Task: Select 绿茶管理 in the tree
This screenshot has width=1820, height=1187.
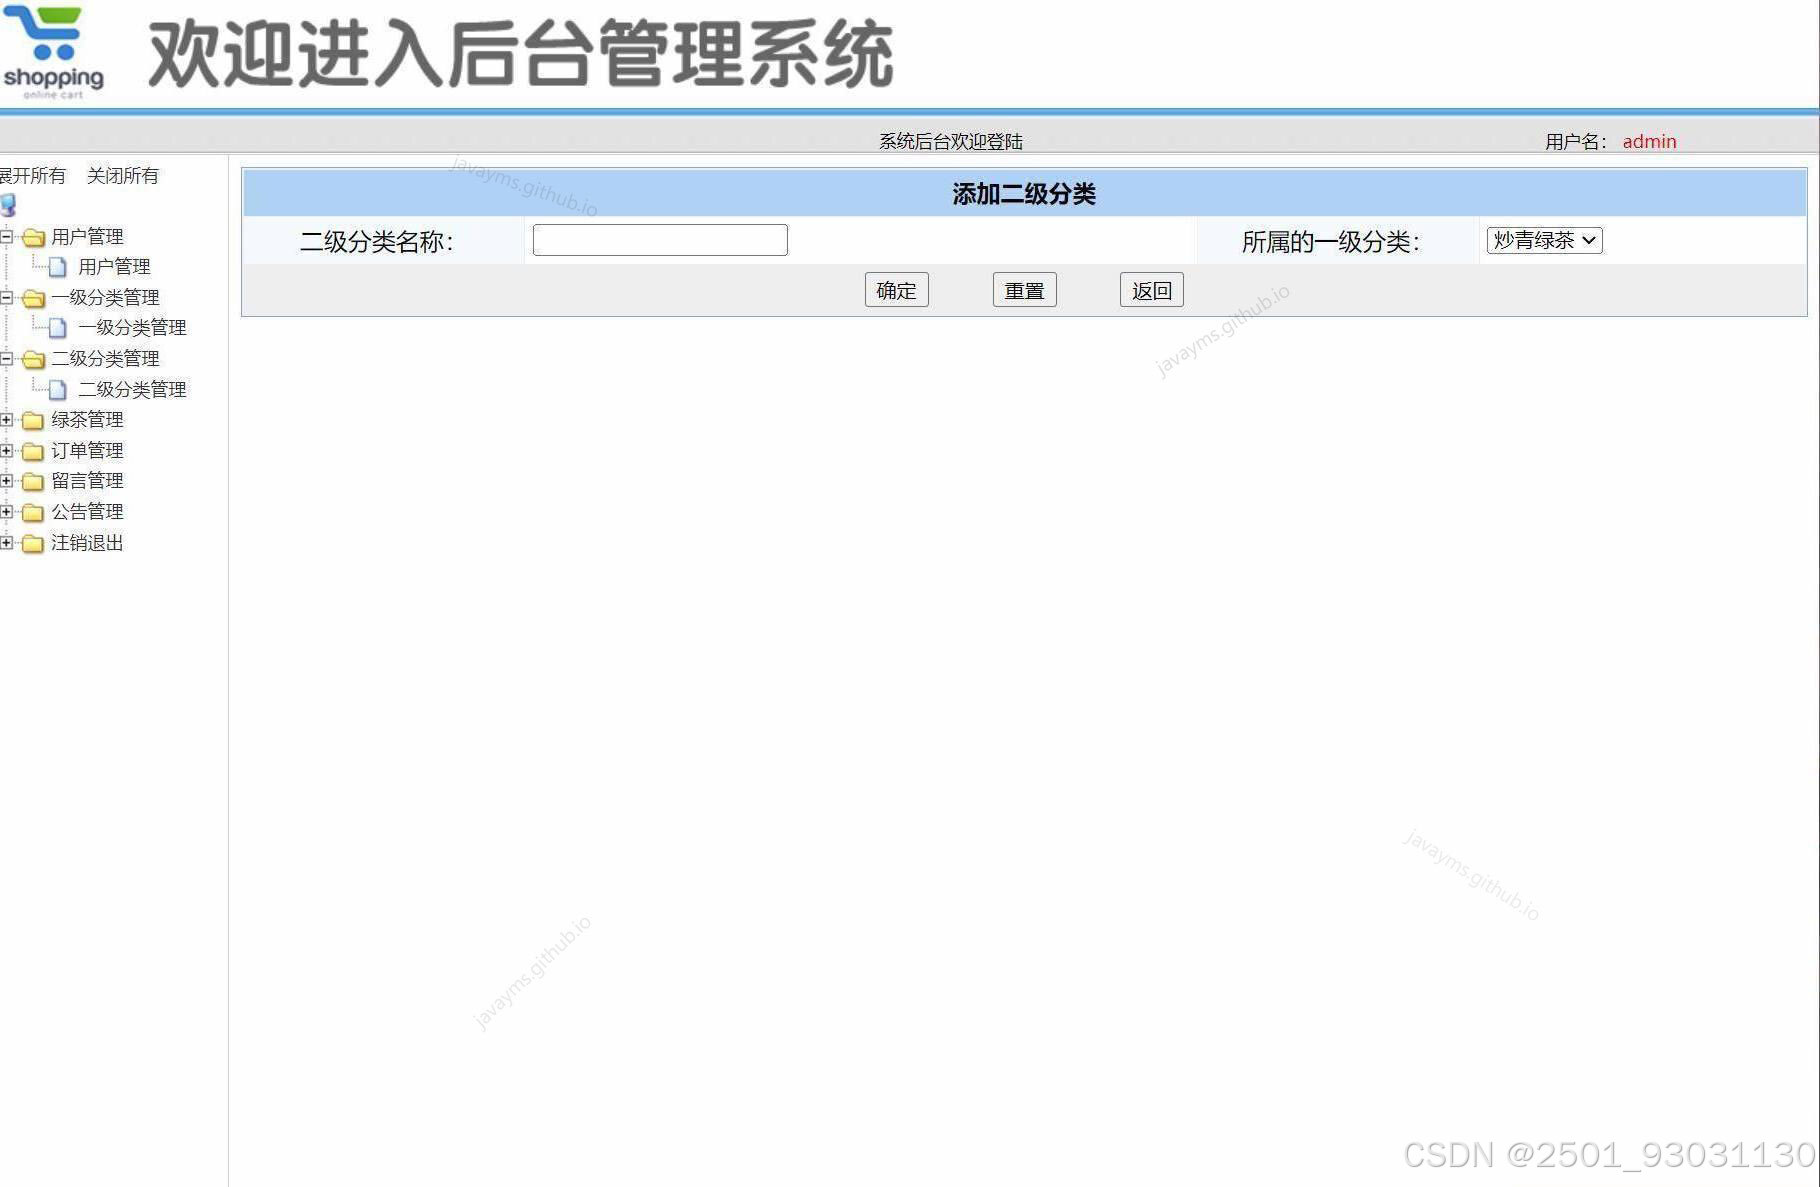Action: [88, 420]
